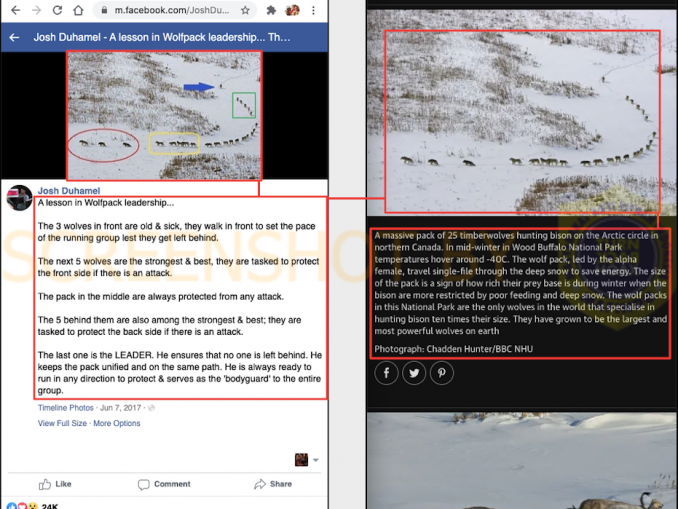
Task: Go back using the Facebook header arrow
Action: coord(14,38)
